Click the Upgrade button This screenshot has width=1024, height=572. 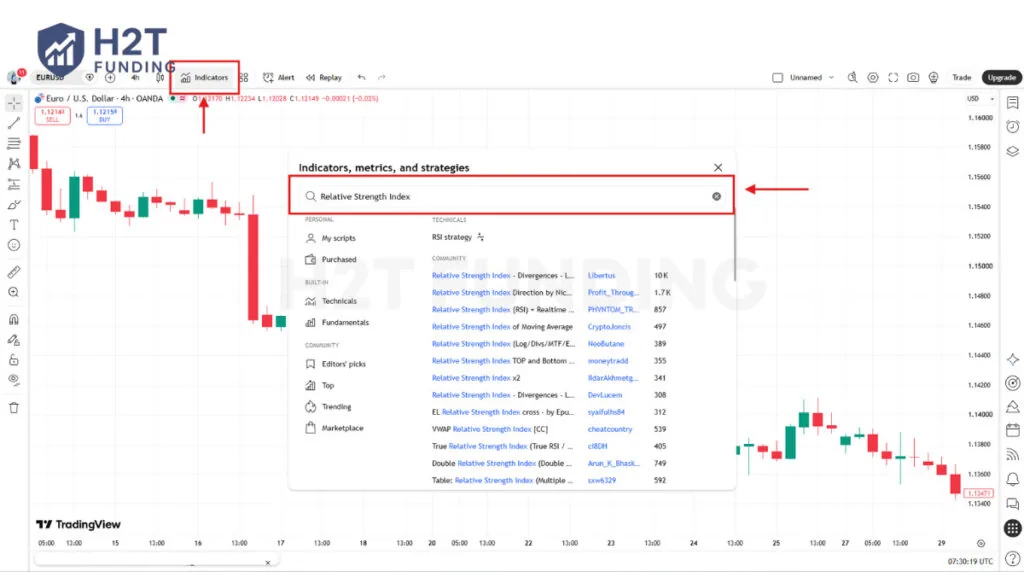pos(1001,78)
